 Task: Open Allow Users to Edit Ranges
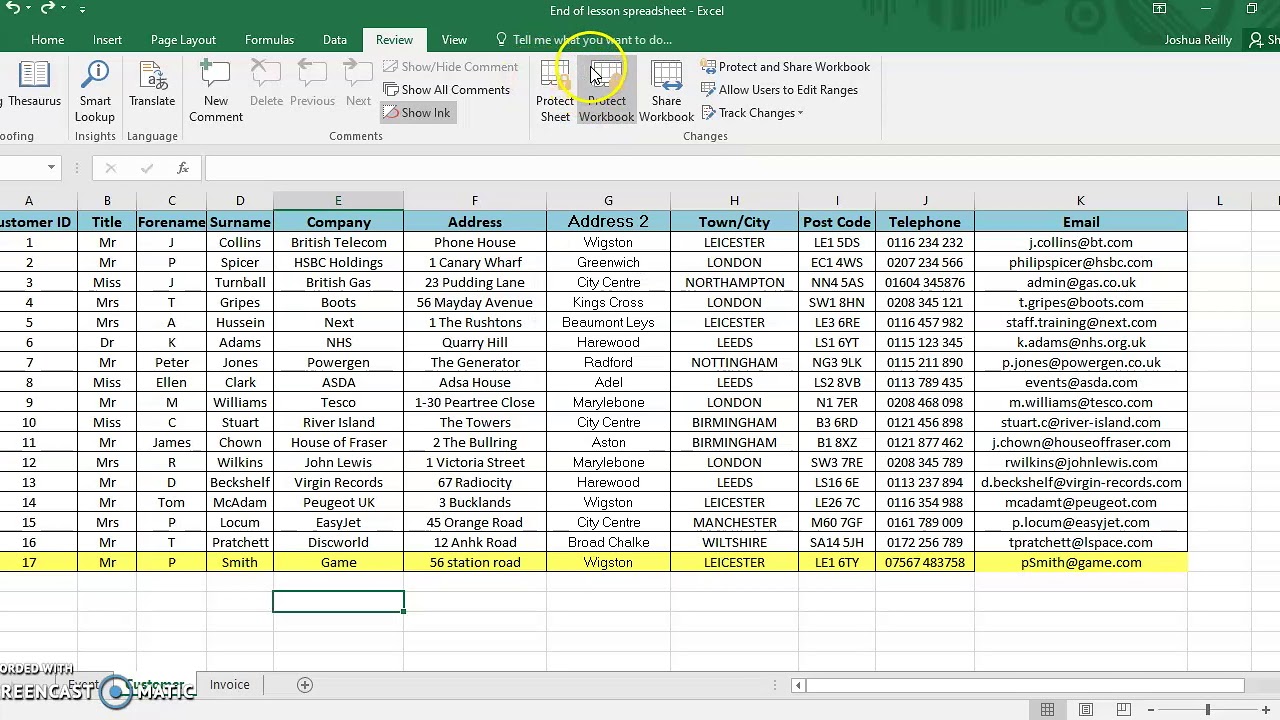pos(779,90)
